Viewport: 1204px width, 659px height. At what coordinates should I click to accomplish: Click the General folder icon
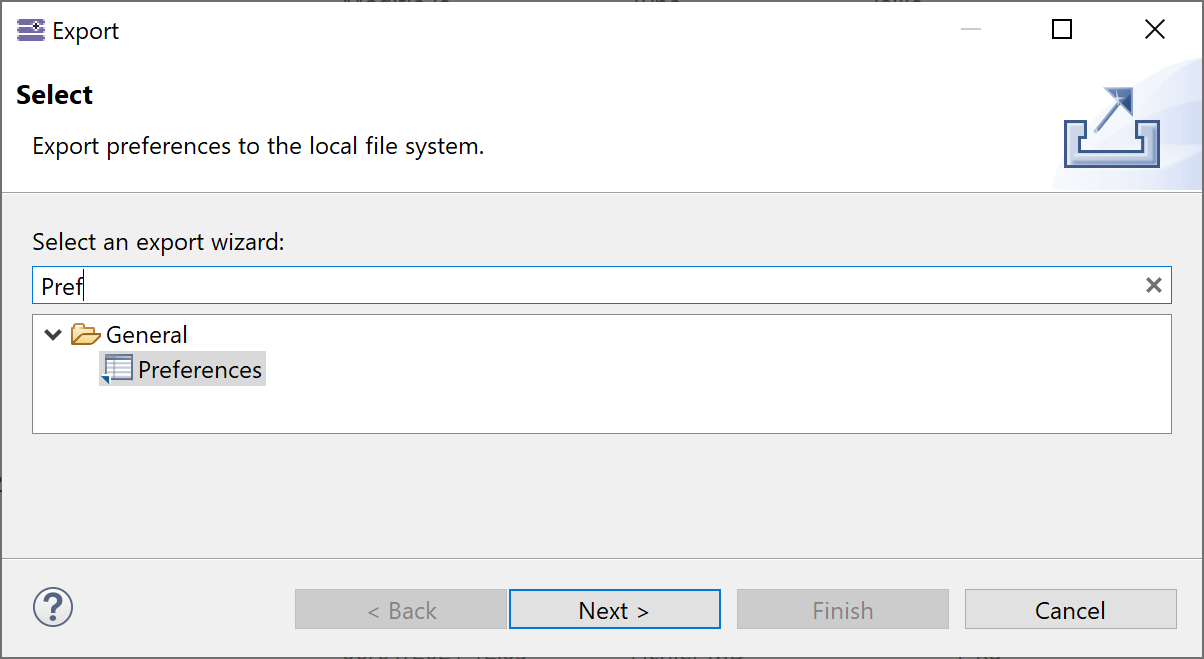tap(86, 335)
